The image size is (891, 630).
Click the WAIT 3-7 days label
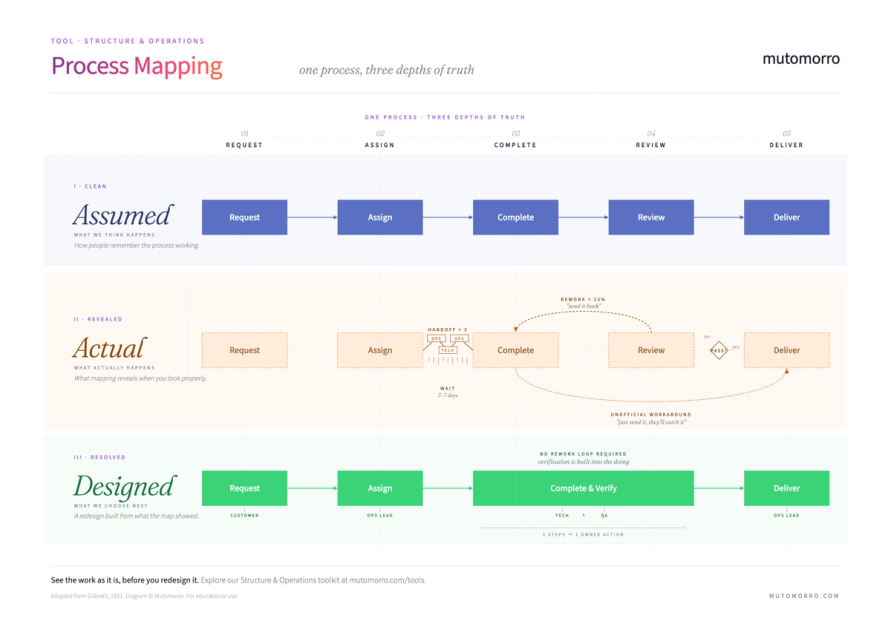point(448,391)
